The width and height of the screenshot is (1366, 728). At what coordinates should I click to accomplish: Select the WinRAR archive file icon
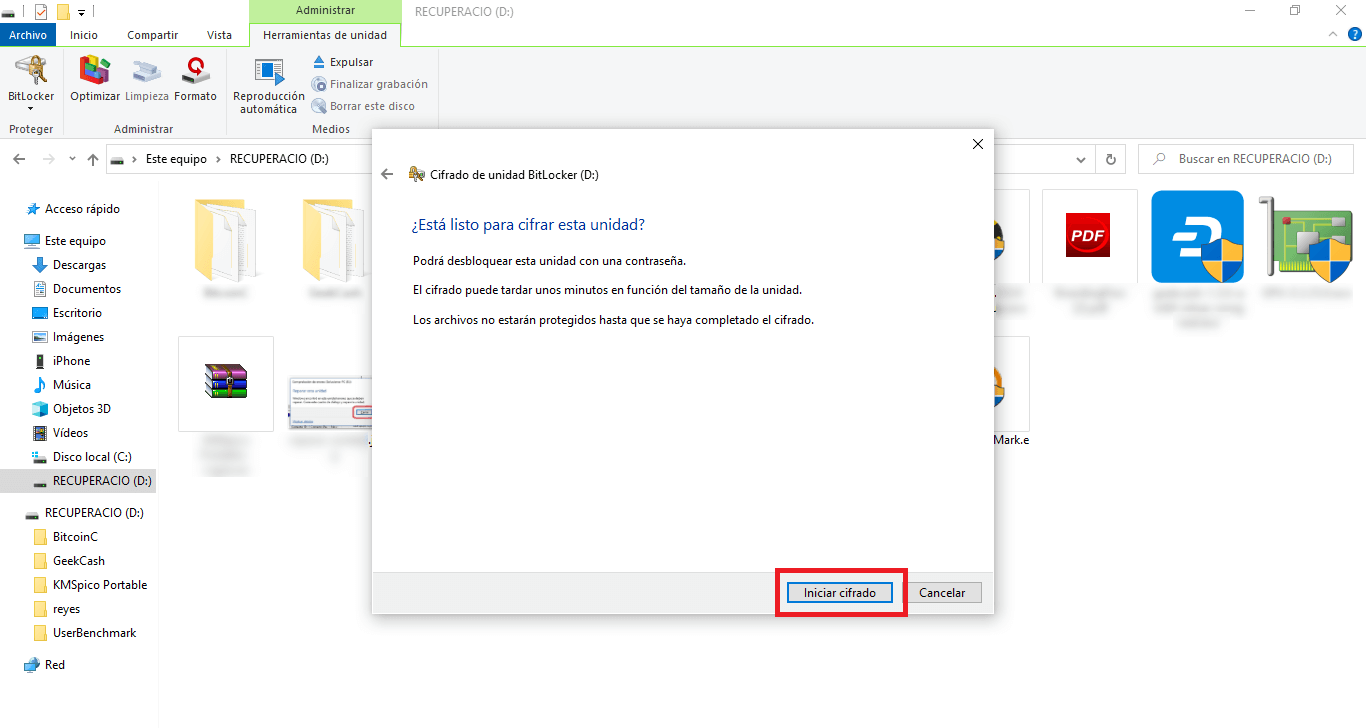(x=226, y=383)
